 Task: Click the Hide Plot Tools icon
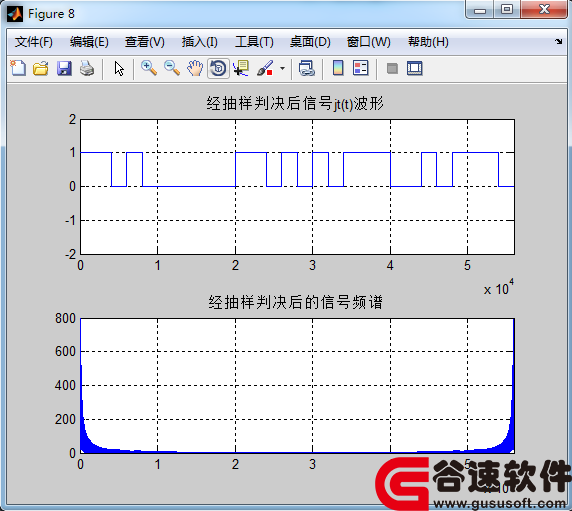(393, 68)
